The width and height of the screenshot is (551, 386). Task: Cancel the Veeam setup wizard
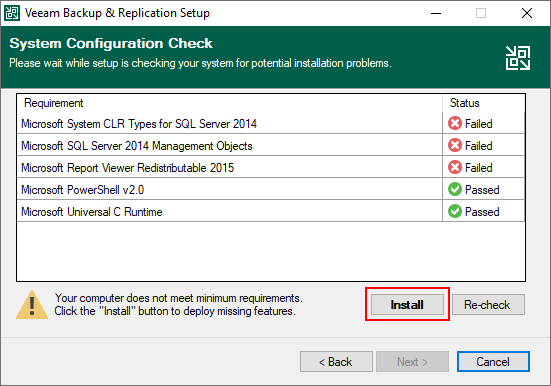tap(493, 361)
